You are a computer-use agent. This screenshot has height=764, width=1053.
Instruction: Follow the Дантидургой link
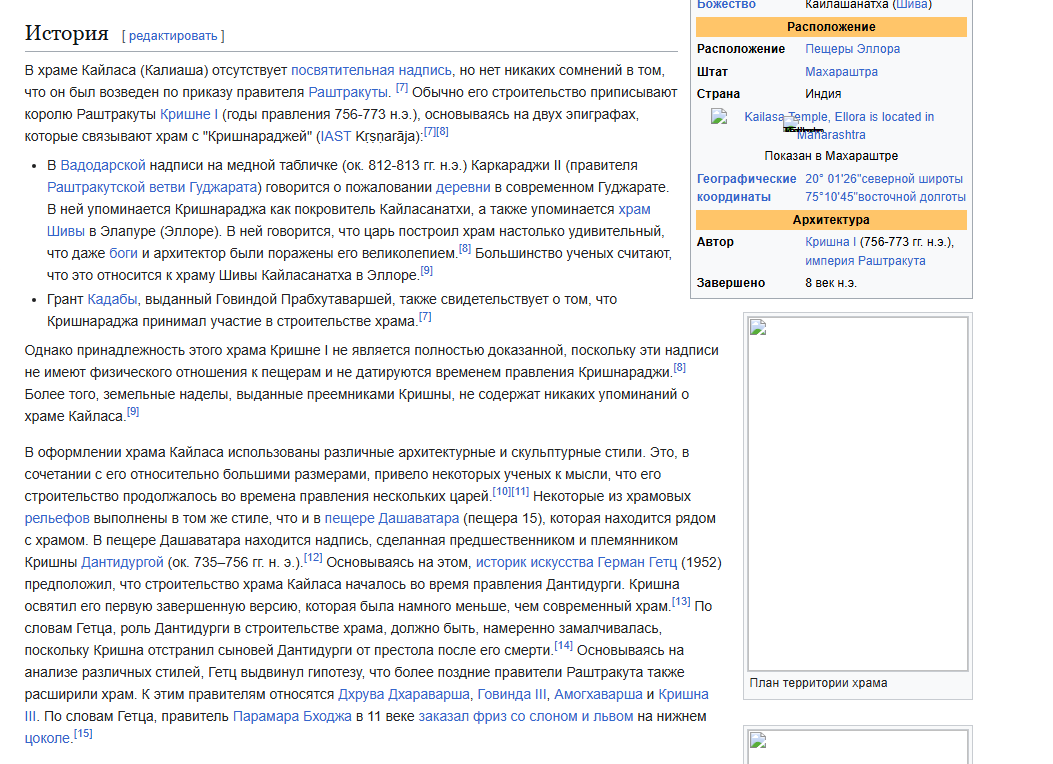coord(122,563)
